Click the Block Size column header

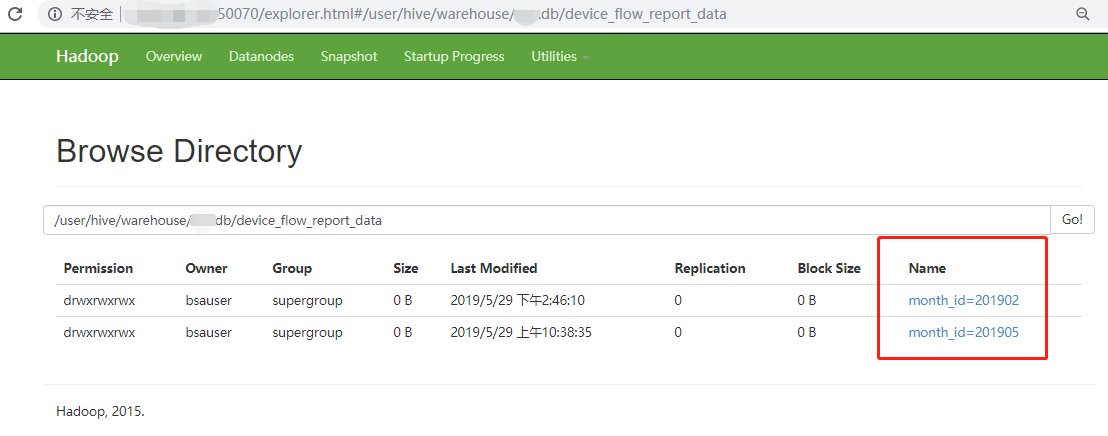click(829, 269)
